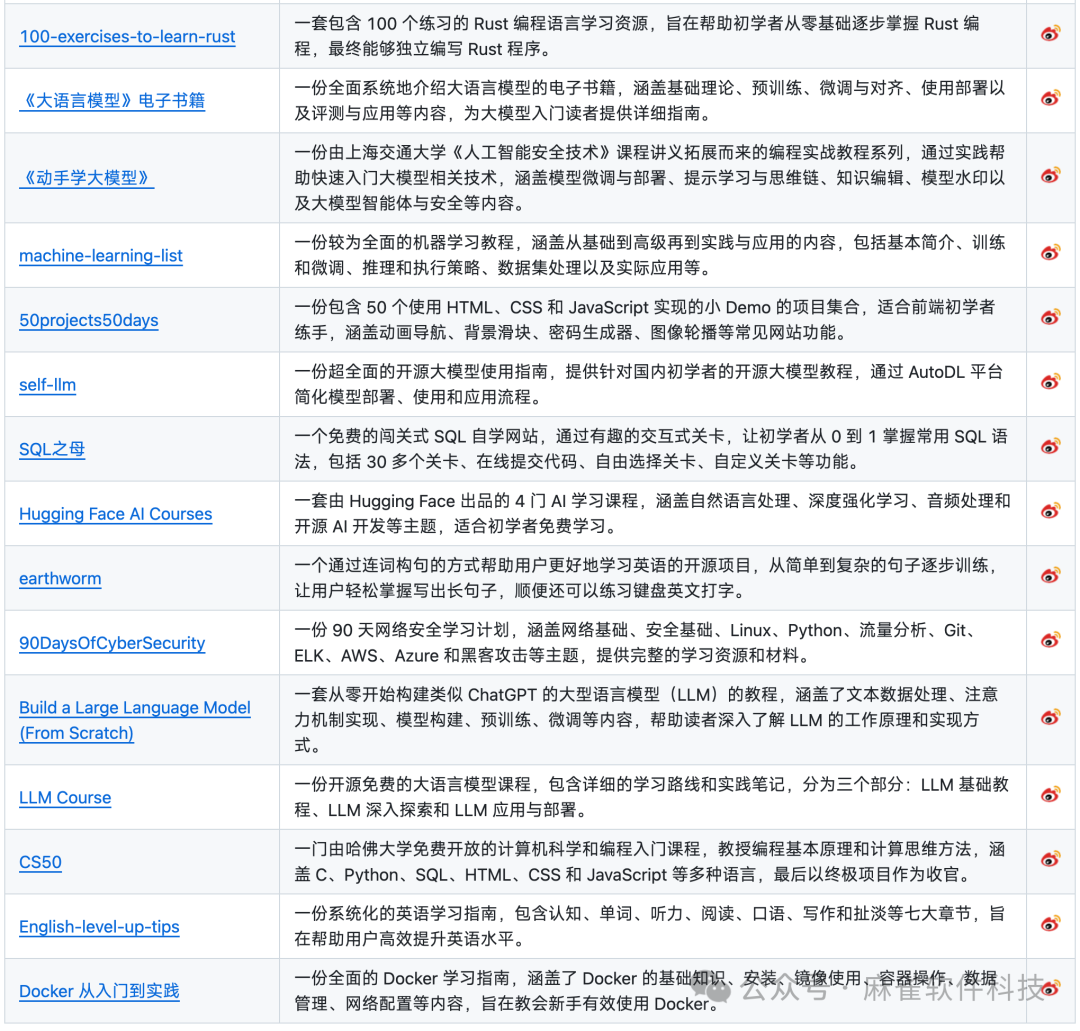Click the Weibo icon for Docker 从入门到实践
The image size is (1080, 1031).
coord(1049,990)
